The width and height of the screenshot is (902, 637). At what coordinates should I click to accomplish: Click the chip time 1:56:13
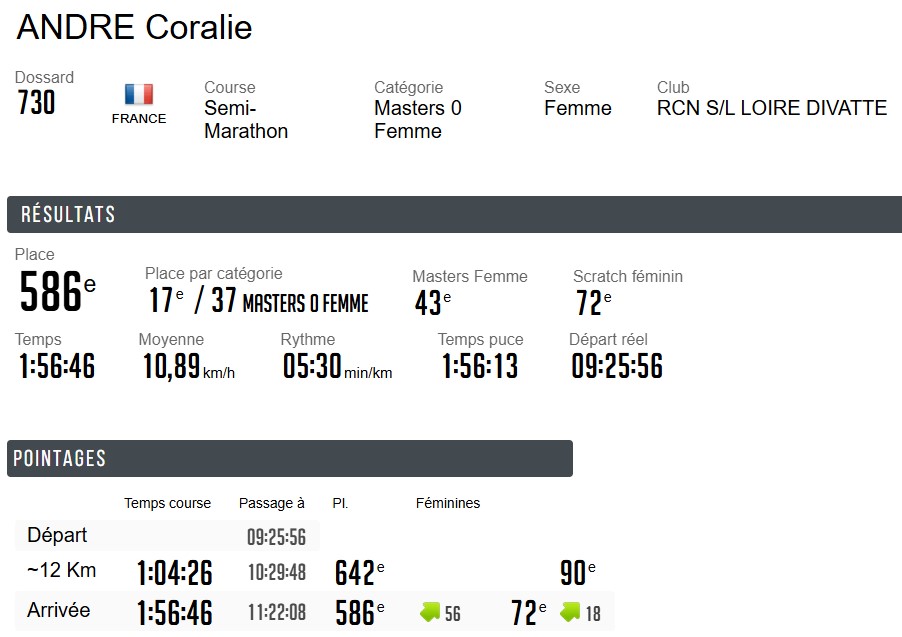480,366
